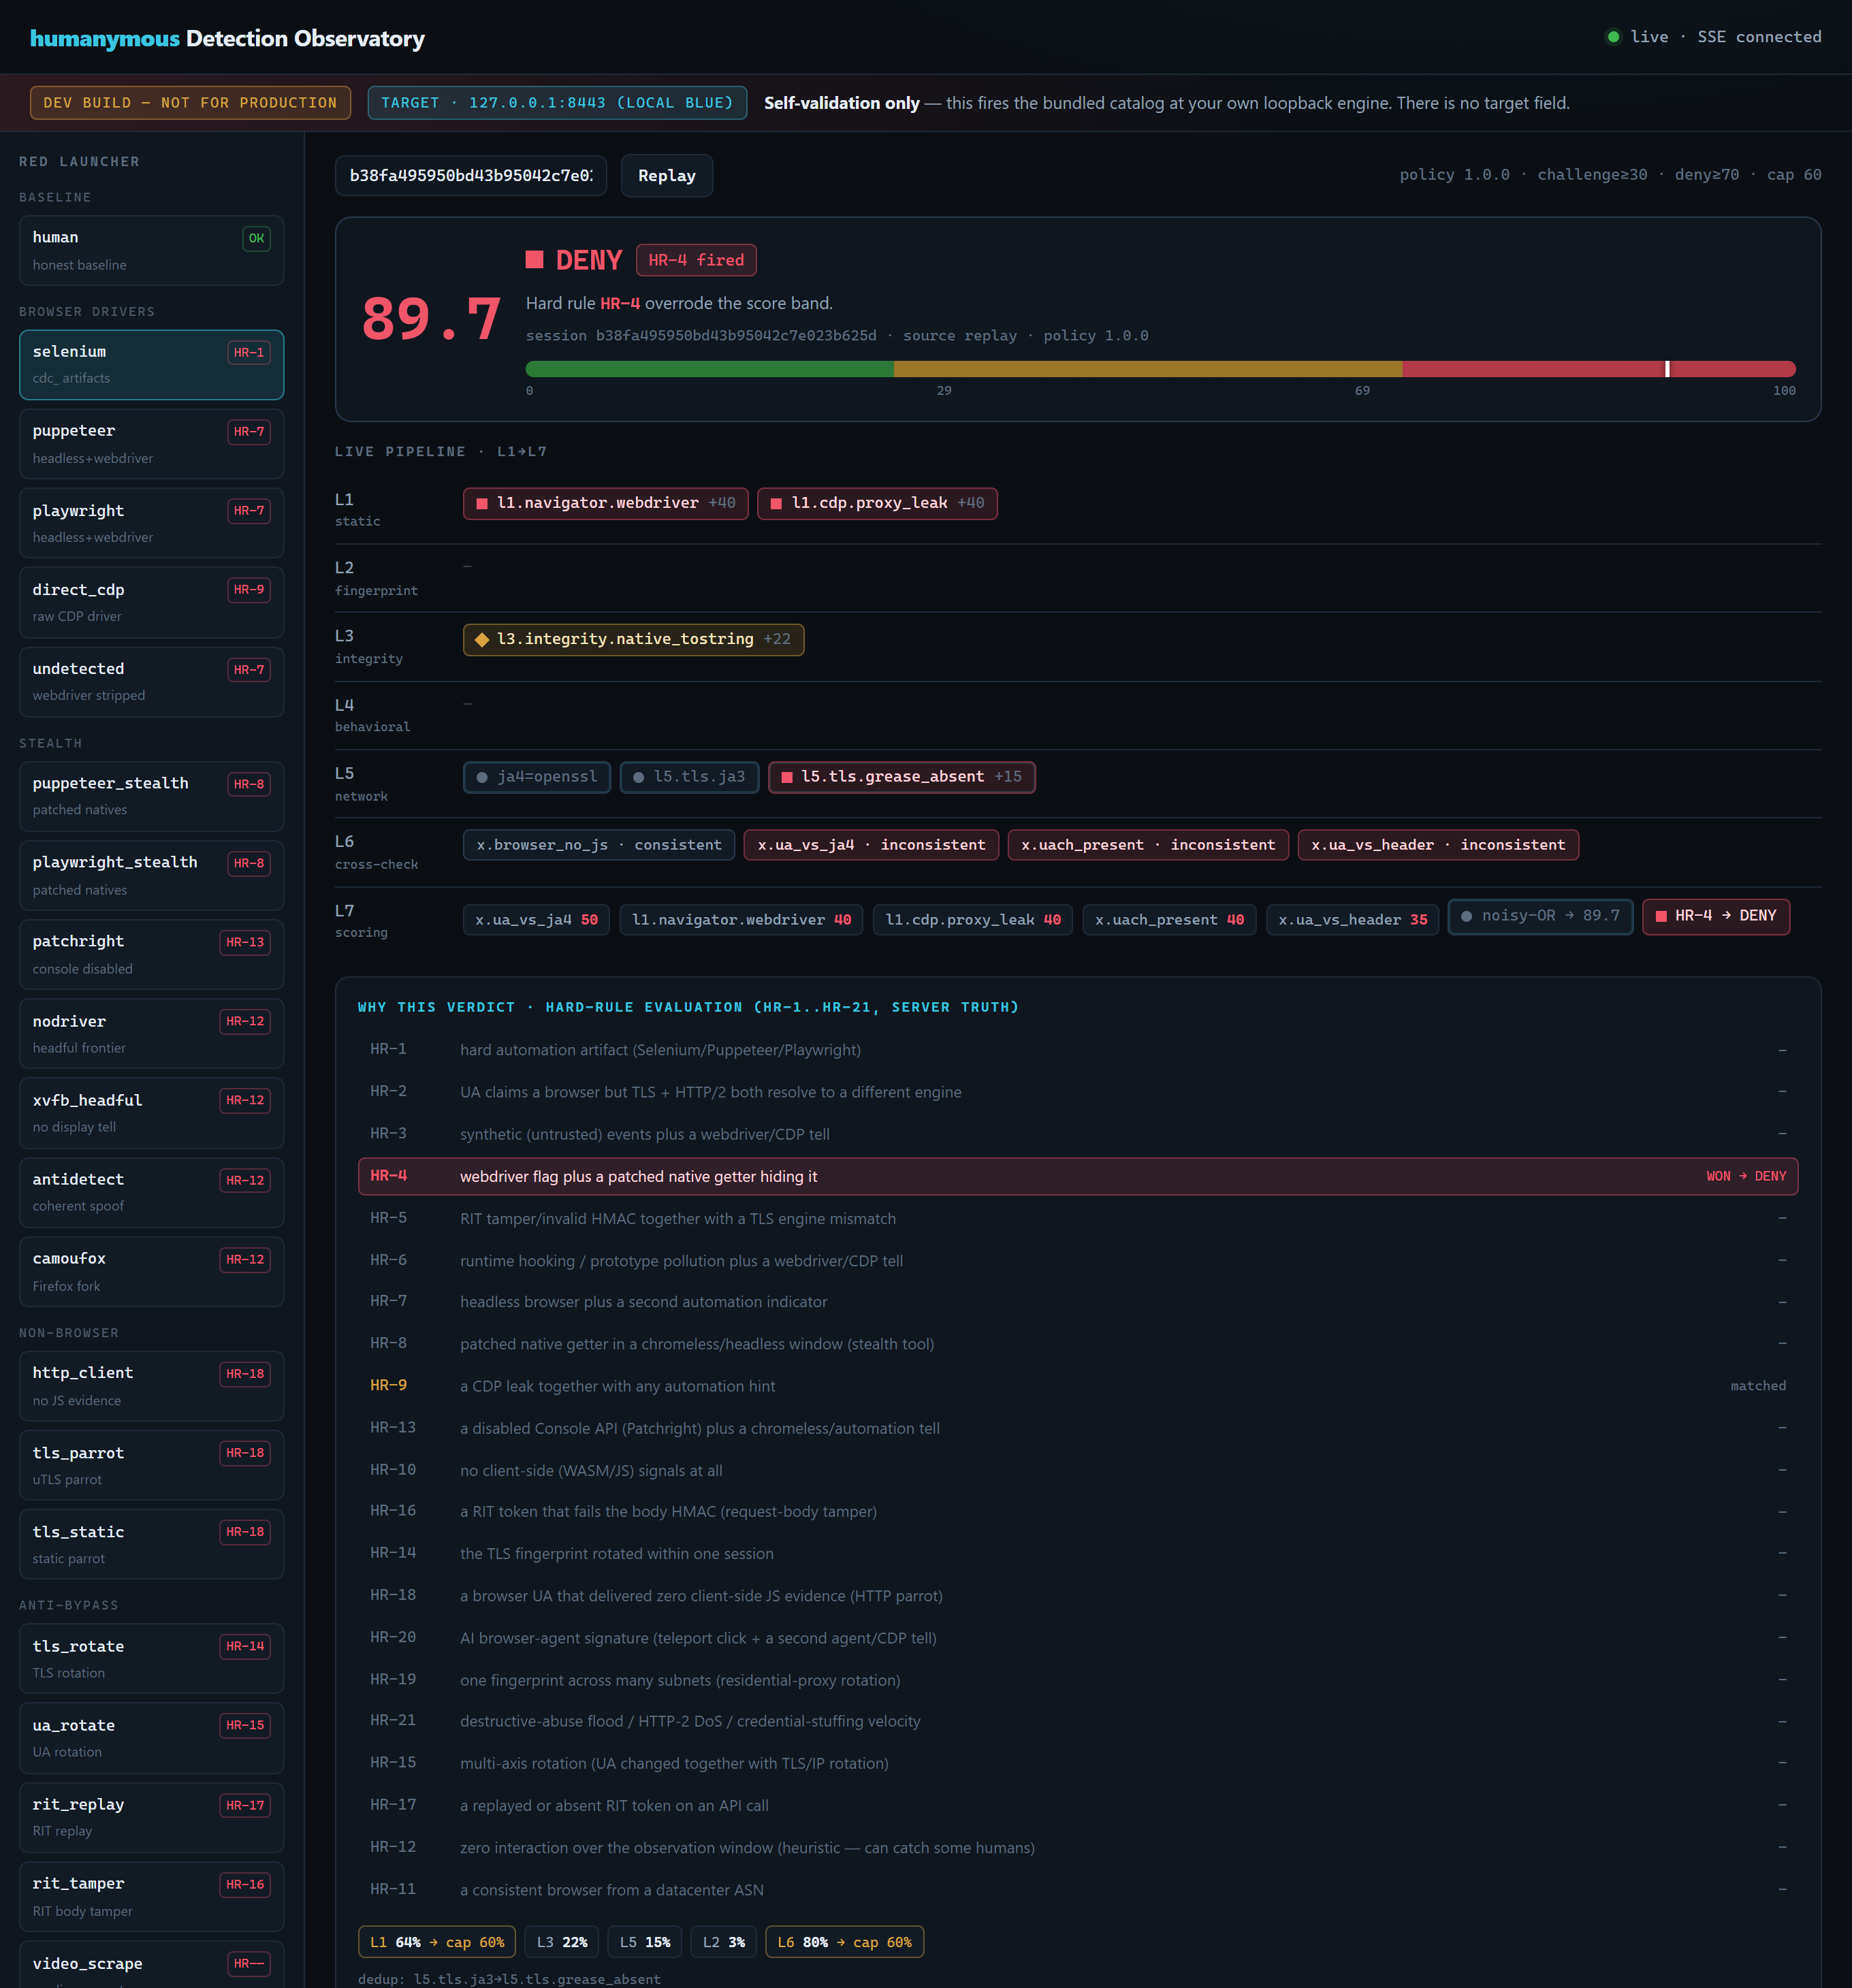This screenshot has width=1852, height=1988.
Task: Launch the http_client no JS evidence scenario
Action: pos(151,1386)
